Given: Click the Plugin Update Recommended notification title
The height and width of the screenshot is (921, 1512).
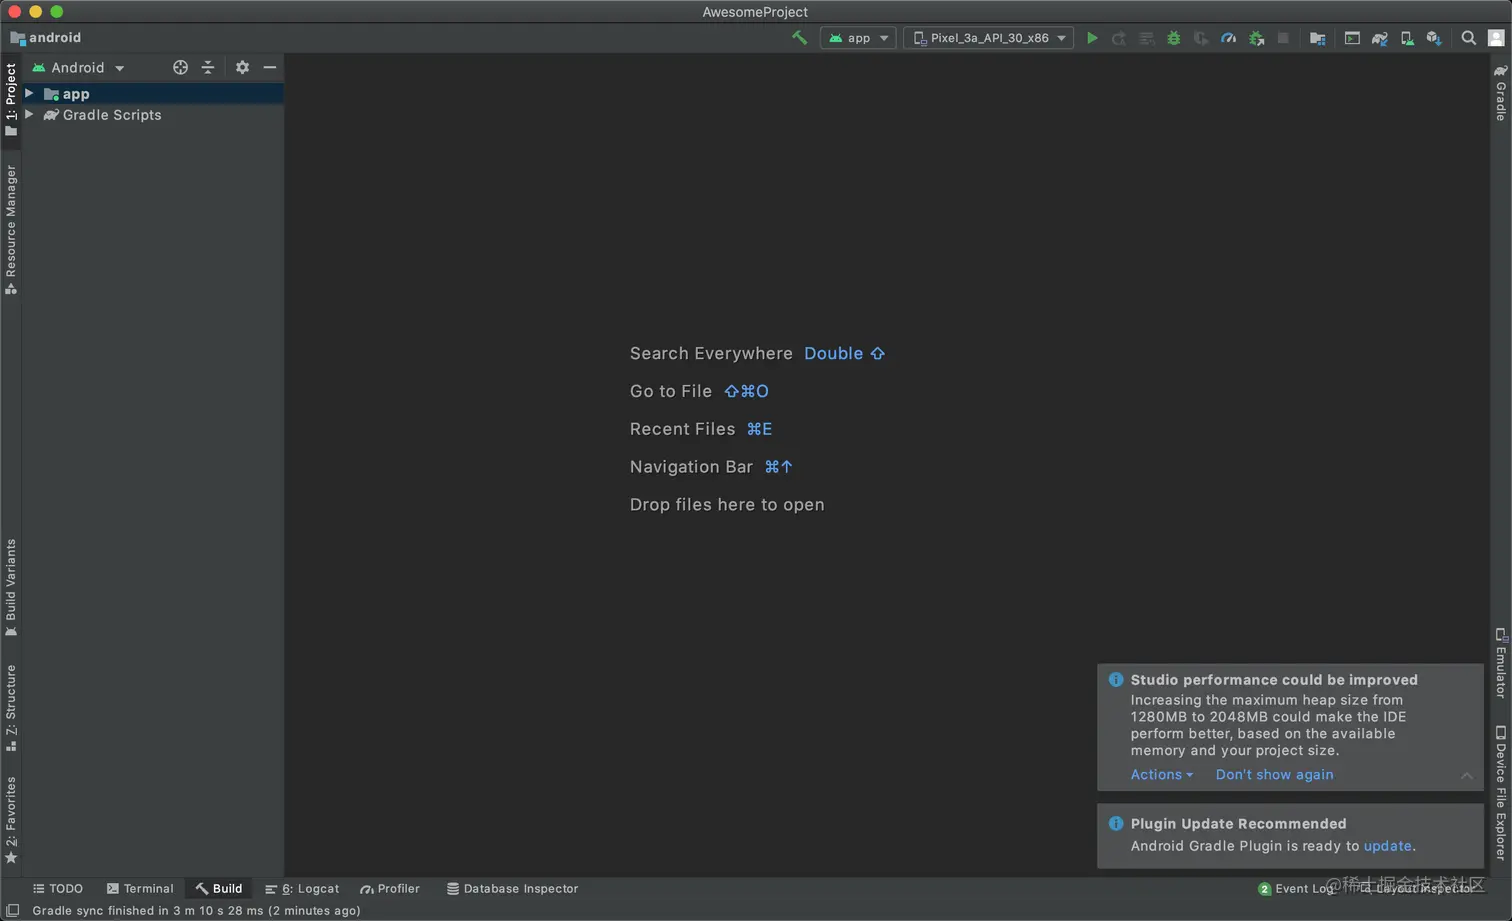Looking at the screenshot, I should (x=1238, y=823).
